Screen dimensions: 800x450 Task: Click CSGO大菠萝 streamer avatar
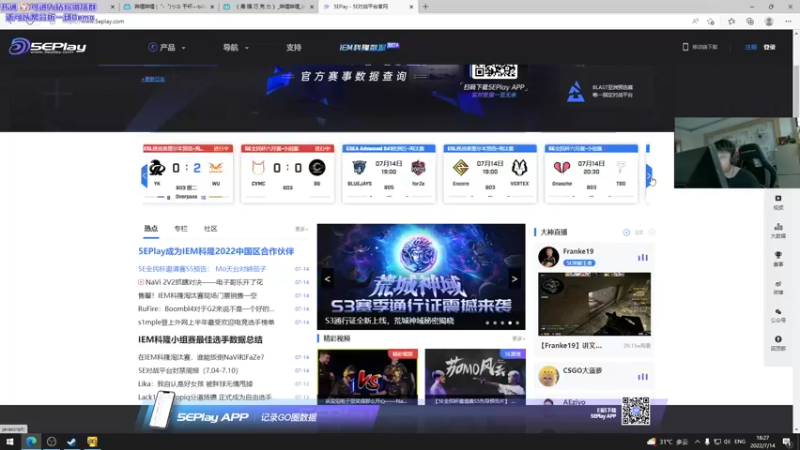coord(548,376)
